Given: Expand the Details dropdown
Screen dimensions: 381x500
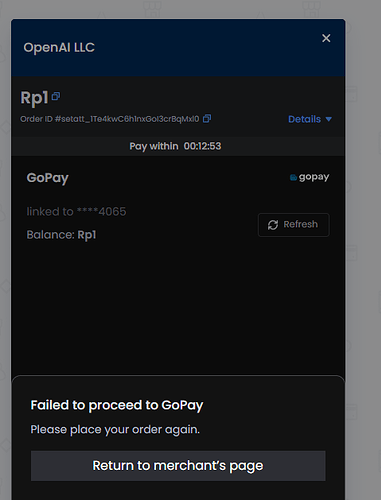Looking at the screenshot, I should coord(310,119).
